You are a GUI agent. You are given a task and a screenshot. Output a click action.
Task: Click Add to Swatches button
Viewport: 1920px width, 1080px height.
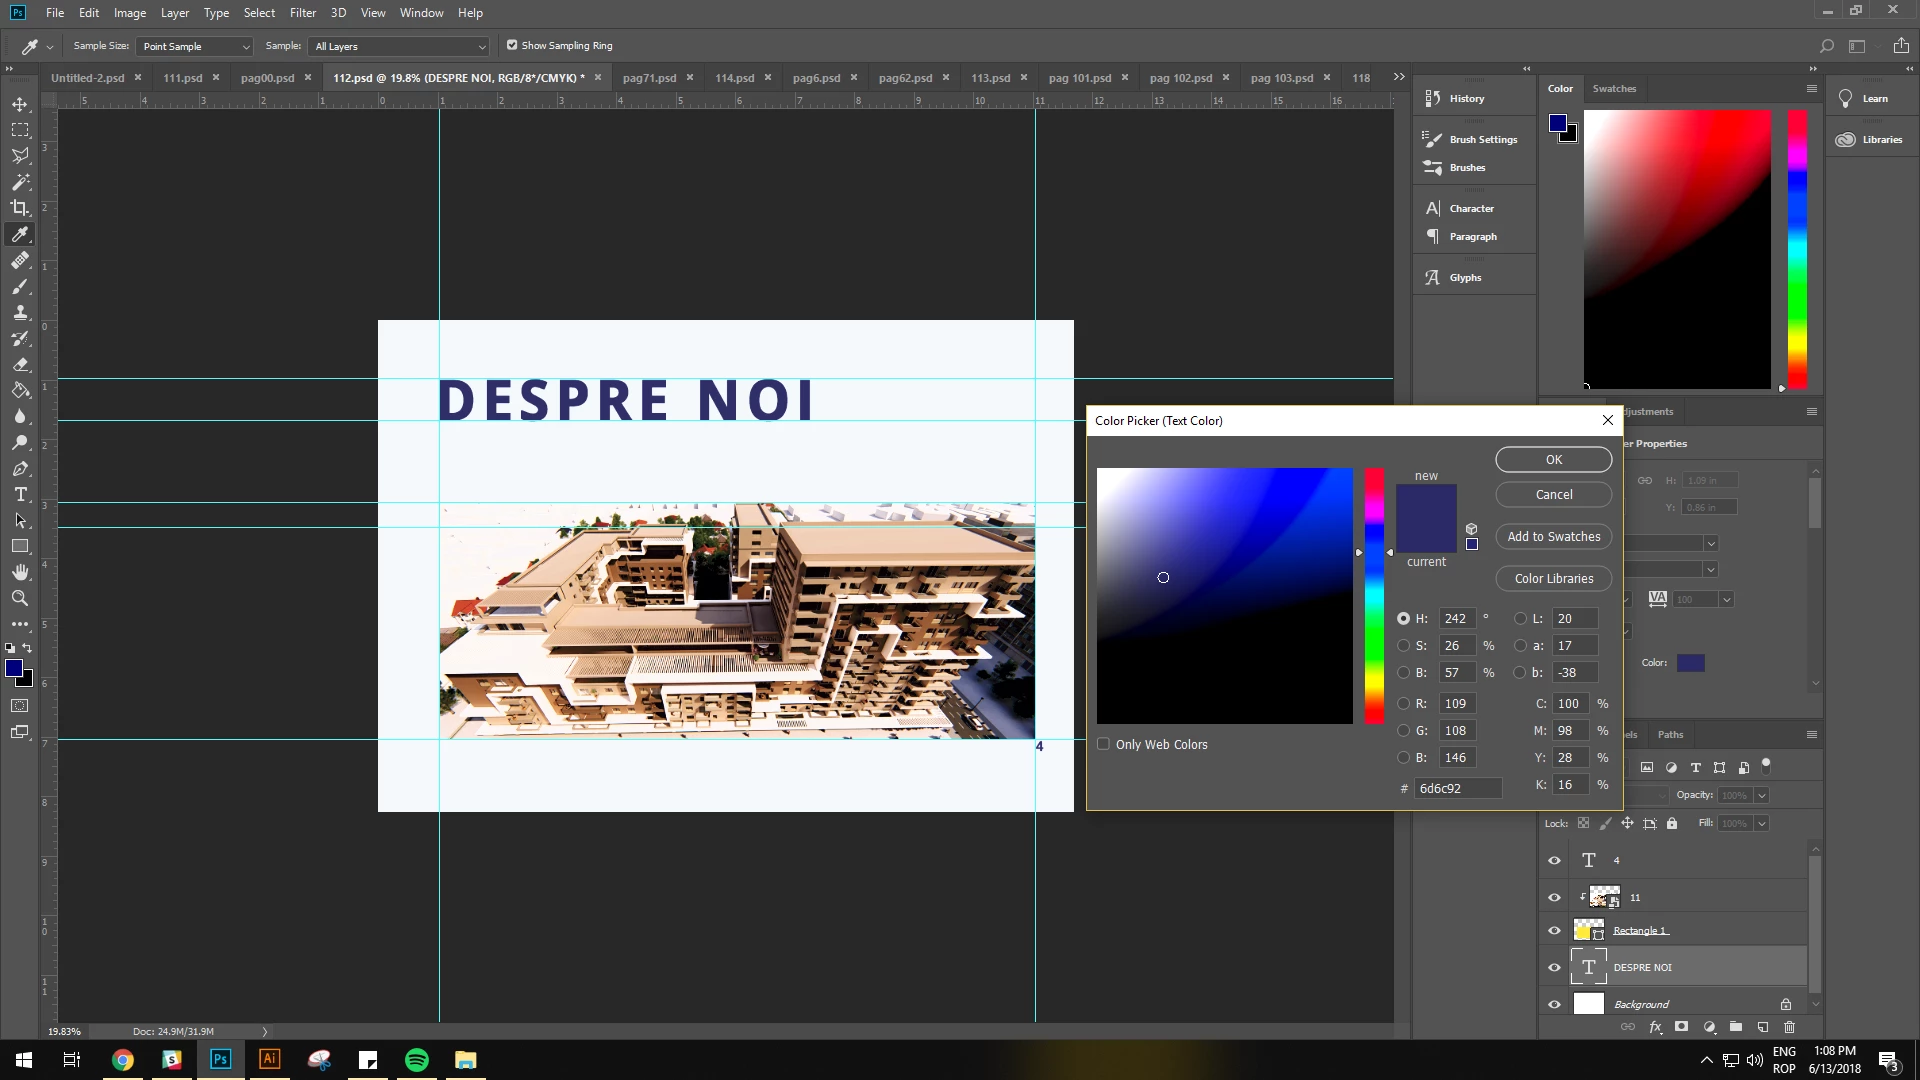pyautogui.click(x=1553, y=536)
